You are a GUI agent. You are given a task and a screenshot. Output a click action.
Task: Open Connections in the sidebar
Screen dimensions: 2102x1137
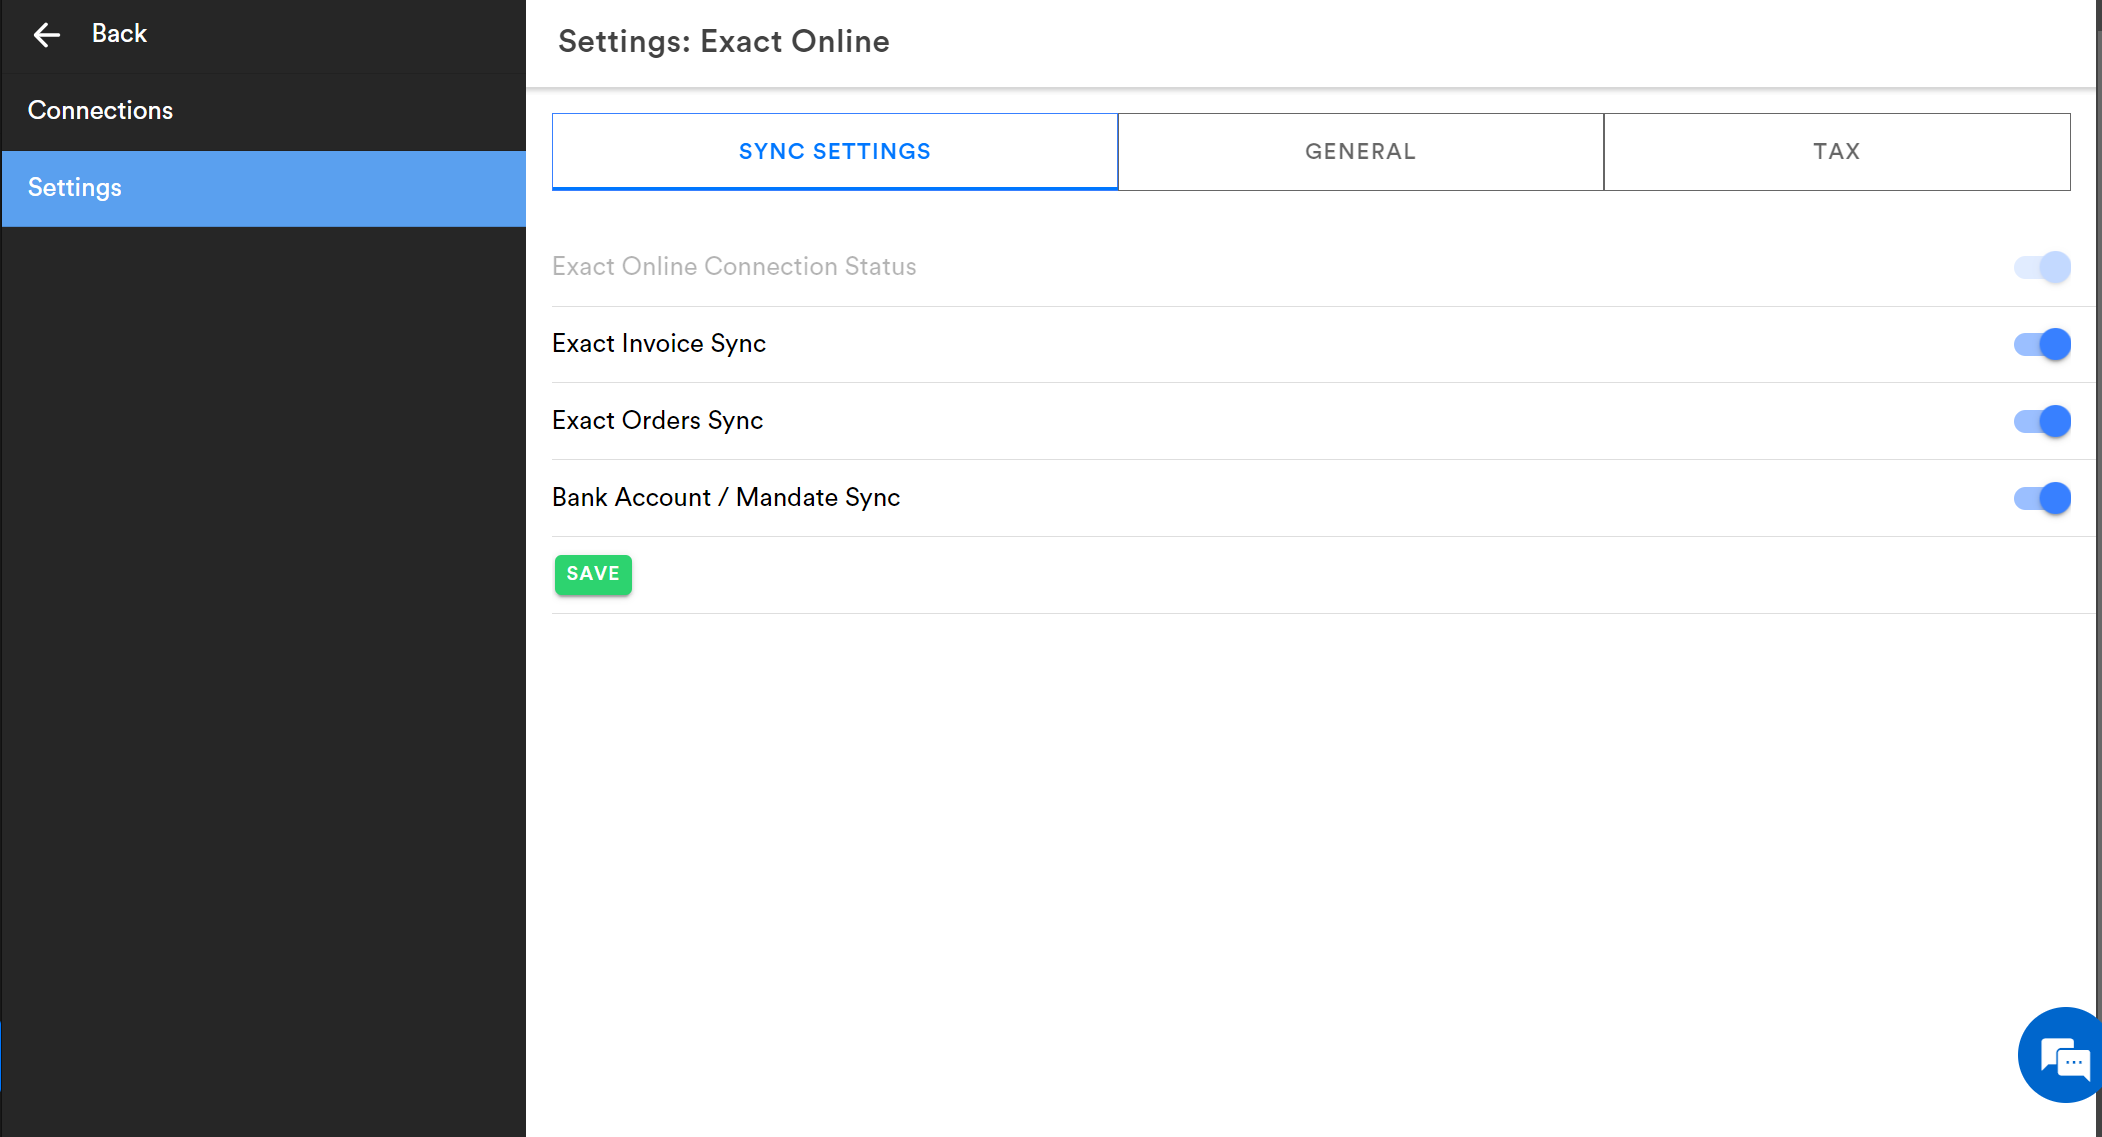264,111
